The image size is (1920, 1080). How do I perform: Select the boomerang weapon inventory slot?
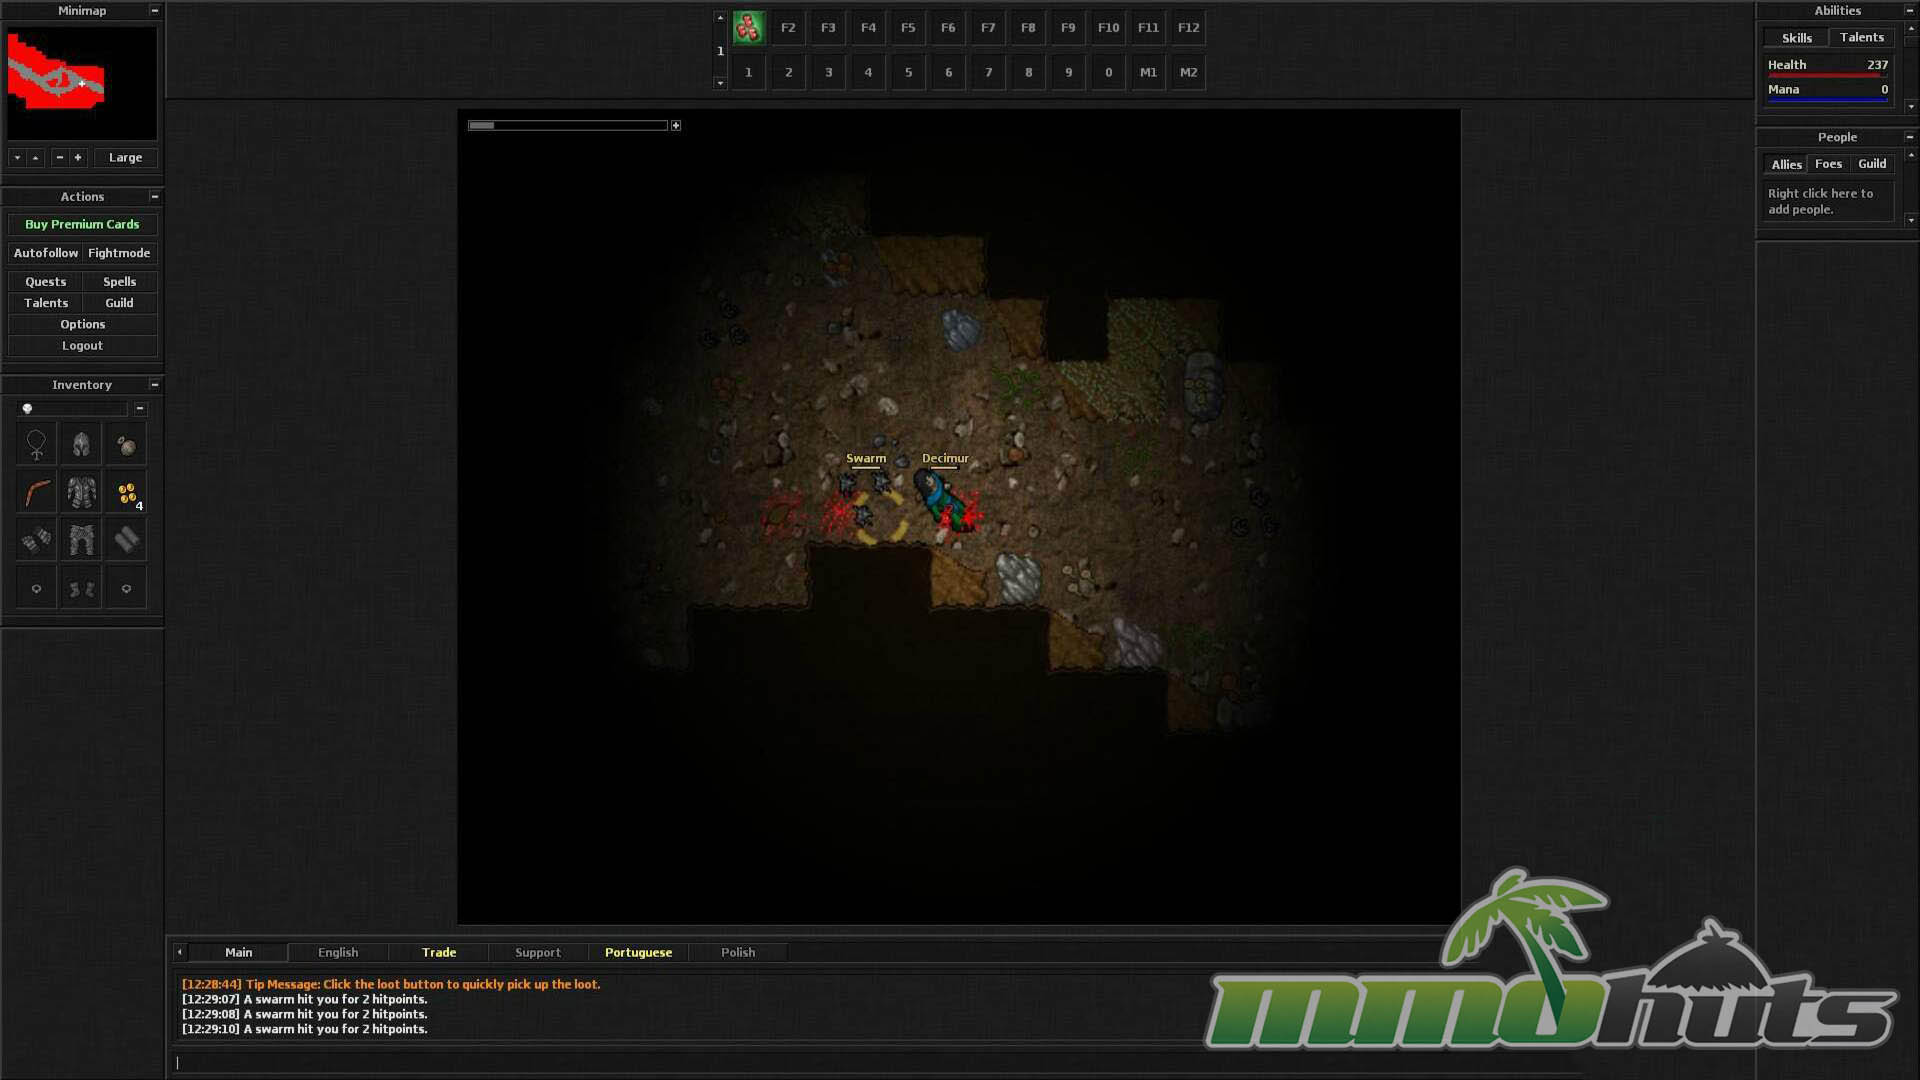click(37, 492)
